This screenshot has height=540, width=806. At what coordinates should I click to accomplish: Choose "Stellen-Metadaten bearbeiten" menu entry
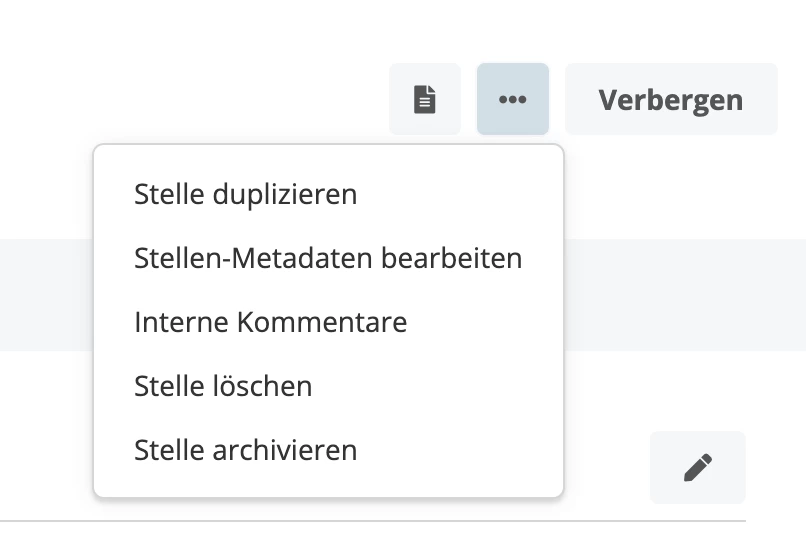[328, 258]
